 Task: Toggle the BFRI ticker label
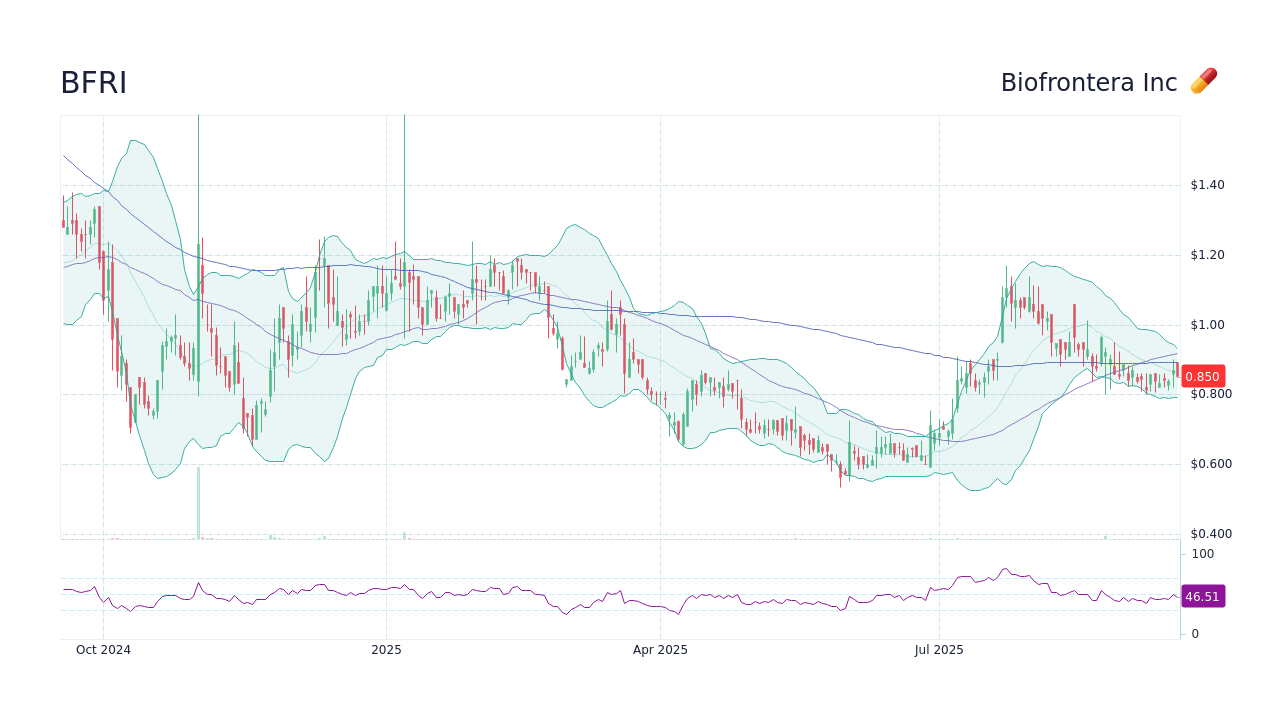[x=93, y=82]
